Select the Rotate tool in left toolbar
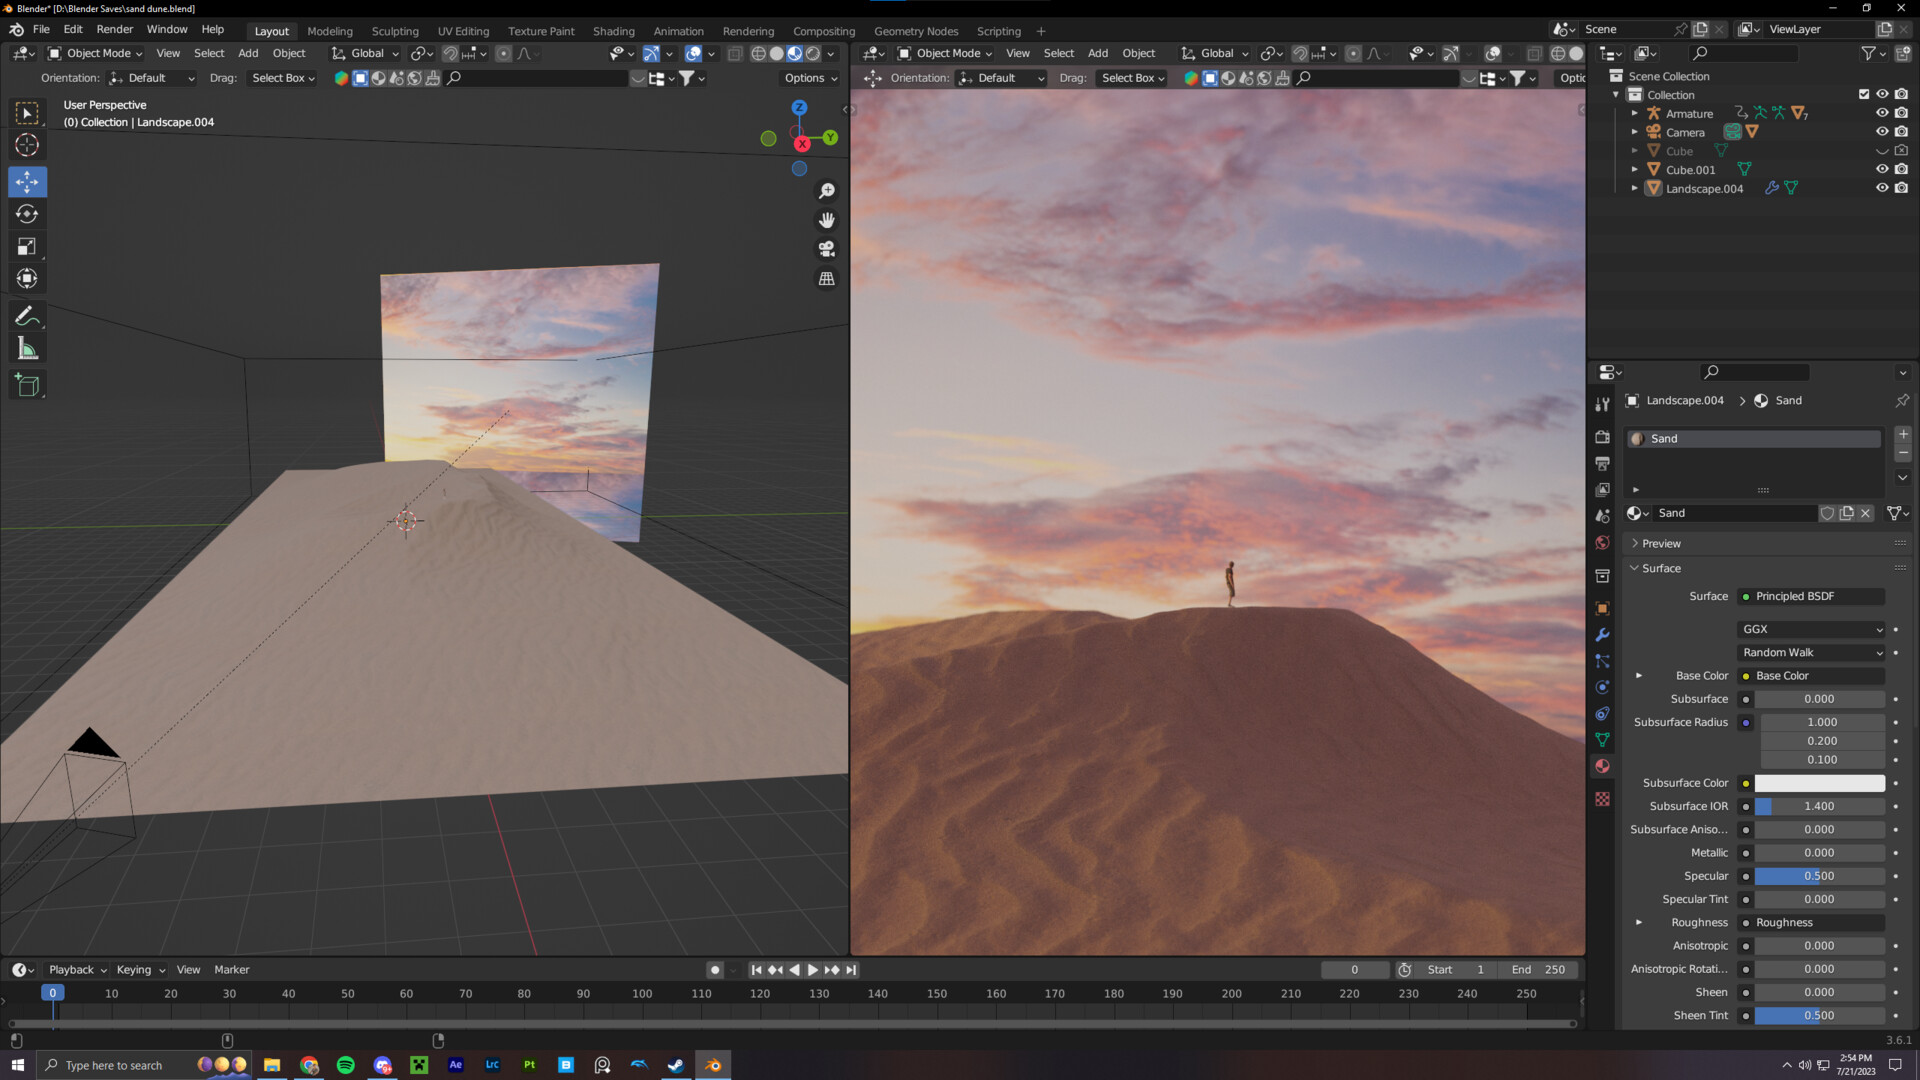Screen dimensions: 1920x1080 coord(27,214)
